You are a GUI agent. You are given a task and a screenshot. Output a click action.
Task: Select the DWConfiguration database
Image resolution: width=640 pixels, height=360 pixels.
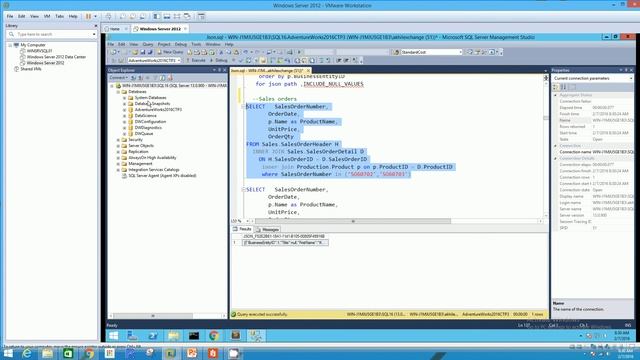(x=150, y=122)
